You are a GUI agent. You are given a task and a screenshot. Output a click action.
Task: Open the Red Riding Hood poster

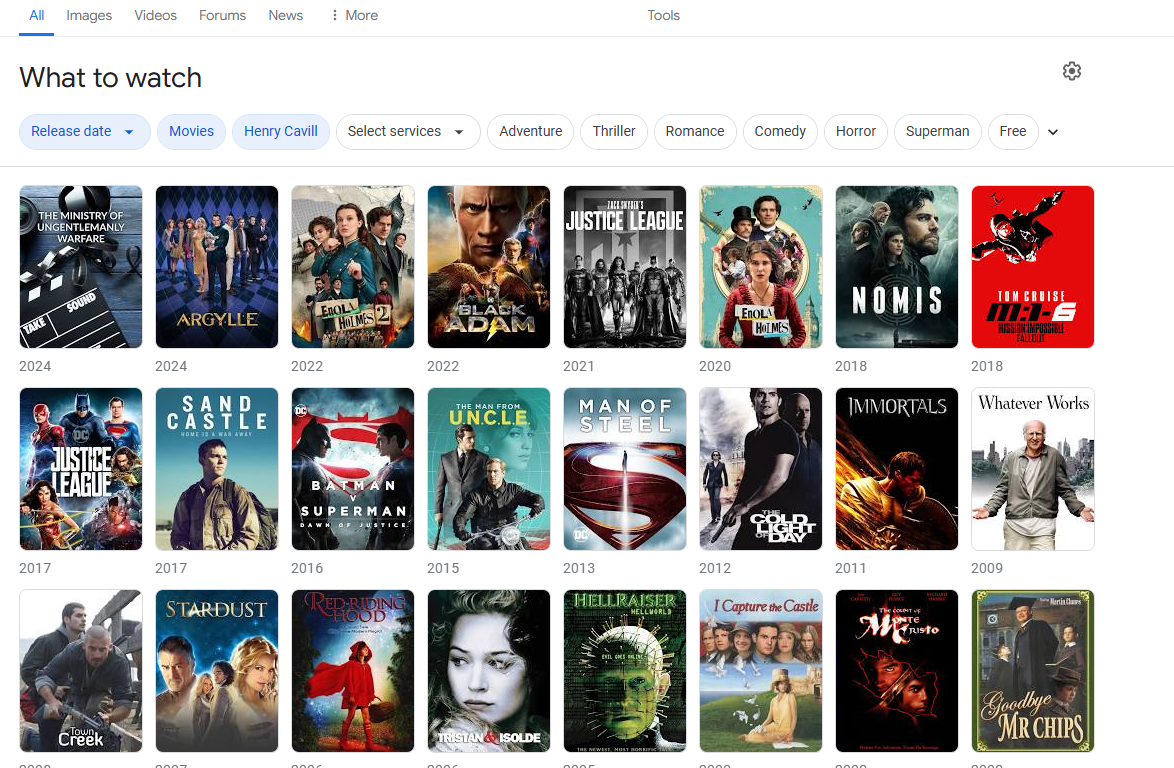pos(353,671)
